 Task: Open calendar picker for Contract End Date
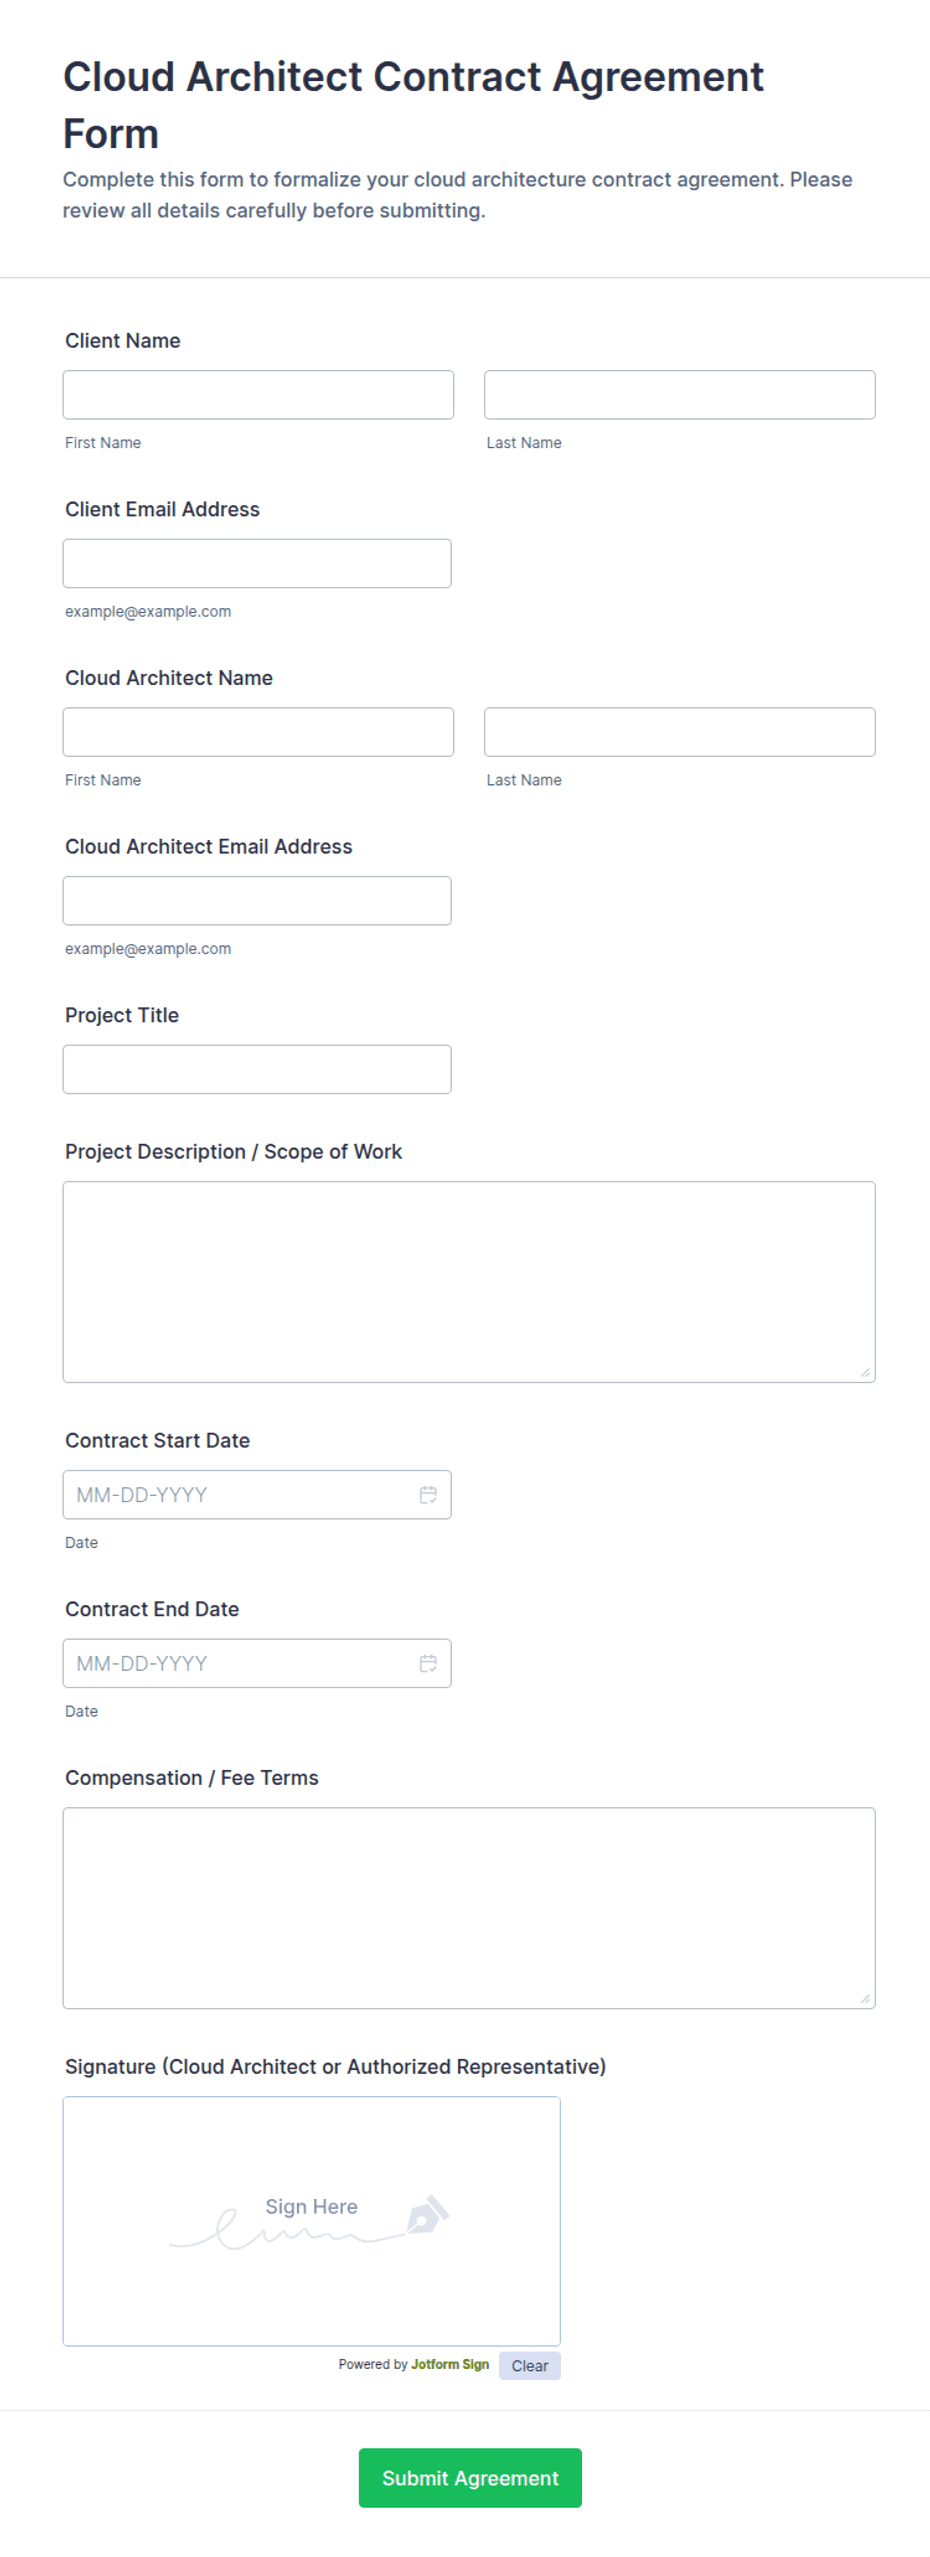click(x=428, y=1663)
